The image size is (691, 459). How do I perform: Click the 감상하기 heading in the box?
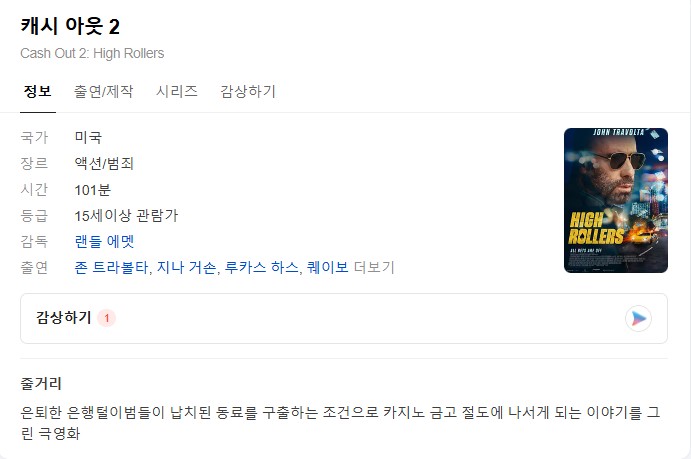64,318
